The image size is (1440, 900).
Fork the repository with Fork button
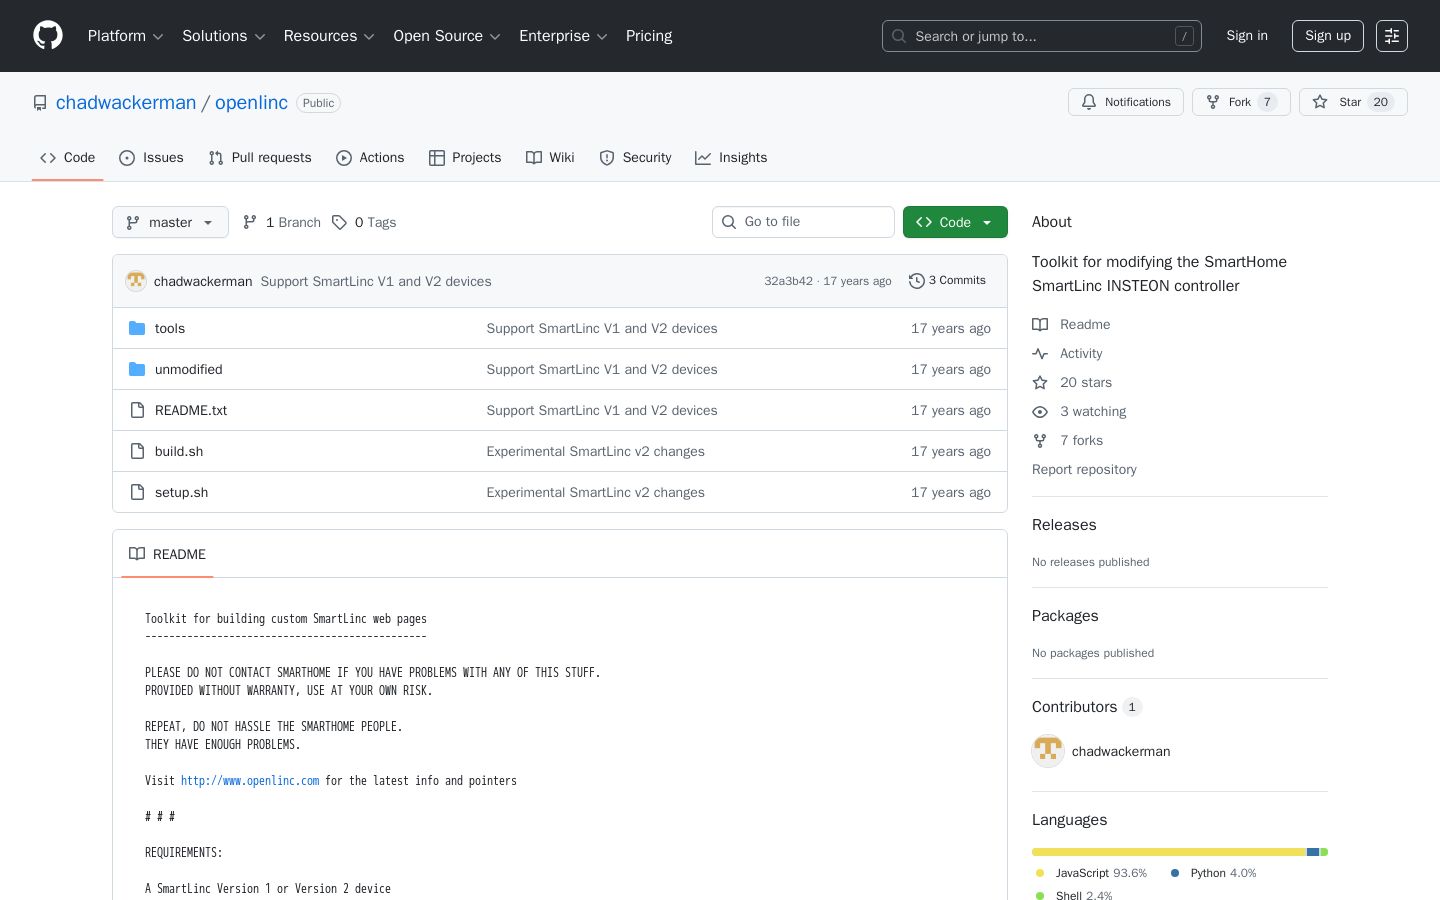(x=1241, y=102)
